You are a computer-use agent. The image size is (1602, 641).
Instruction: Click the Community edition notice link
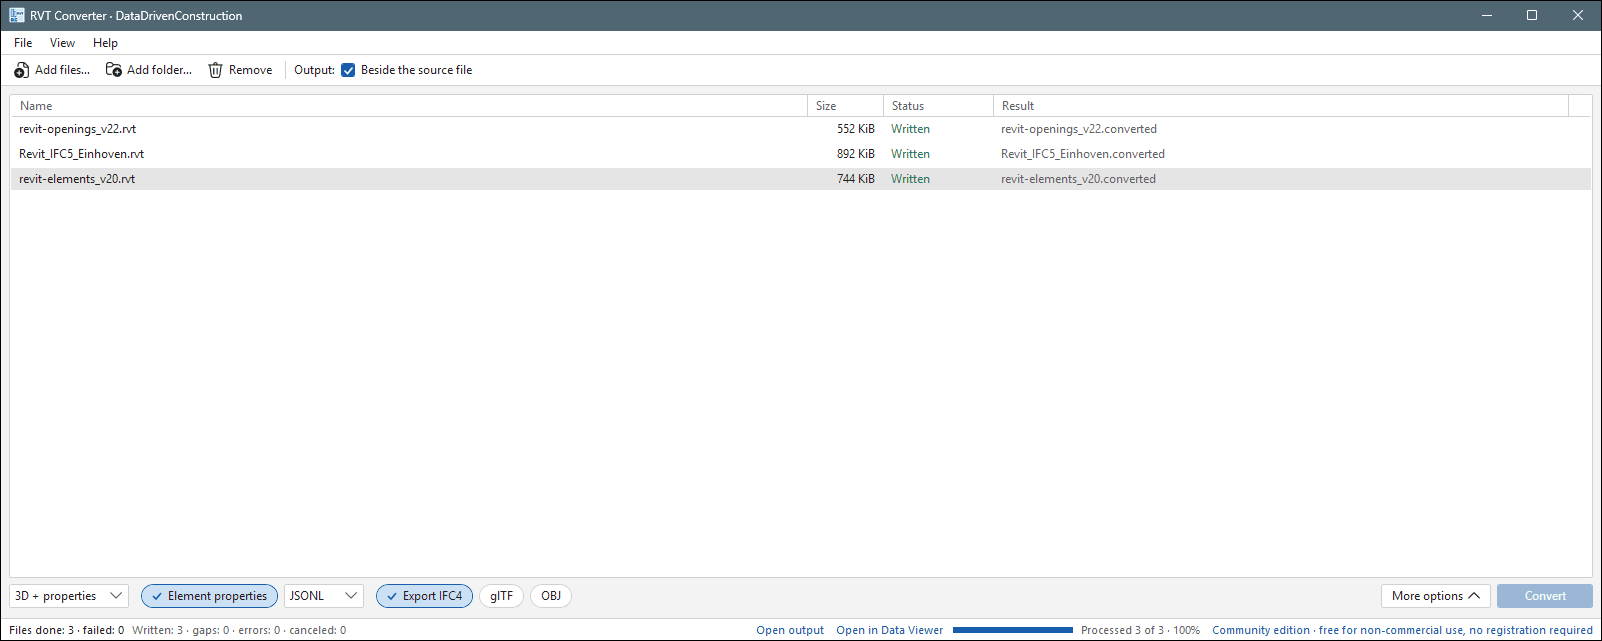pos(1402,630)
